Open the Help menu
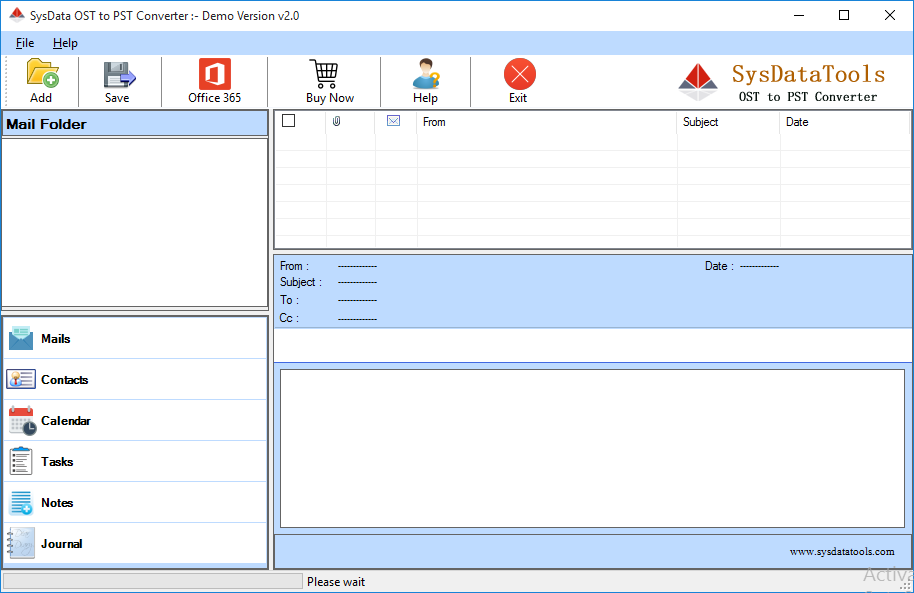The width and height of the screenshot is (914, 593). [x=65, y=43]
